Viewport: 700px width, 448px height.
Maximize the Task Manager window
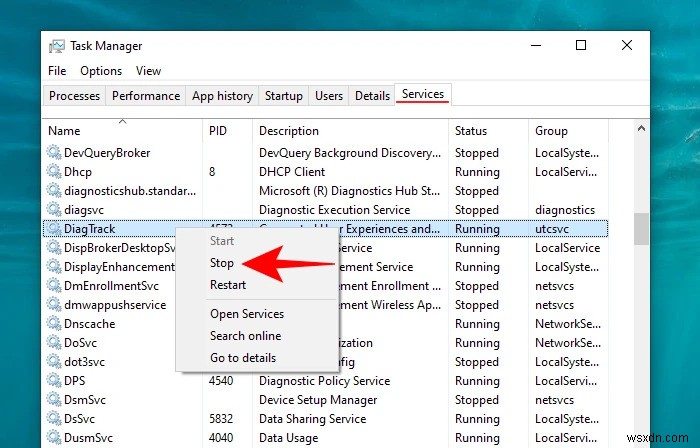tap(581, 45)
